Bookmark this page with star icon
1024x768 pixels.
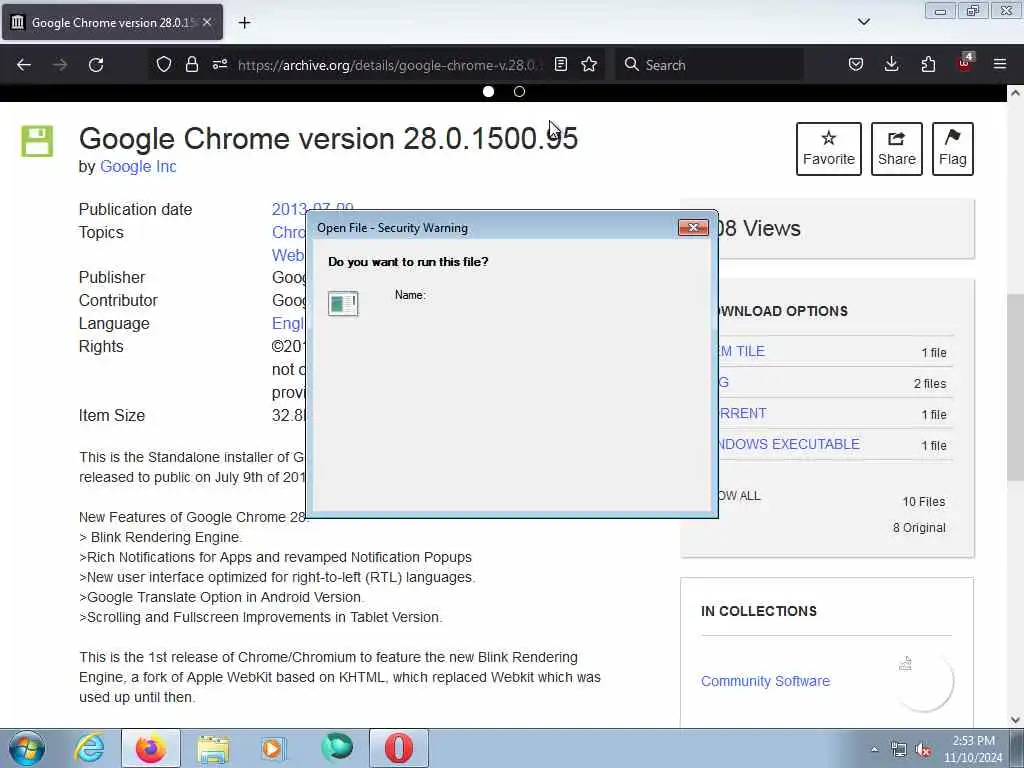(589, 64)
